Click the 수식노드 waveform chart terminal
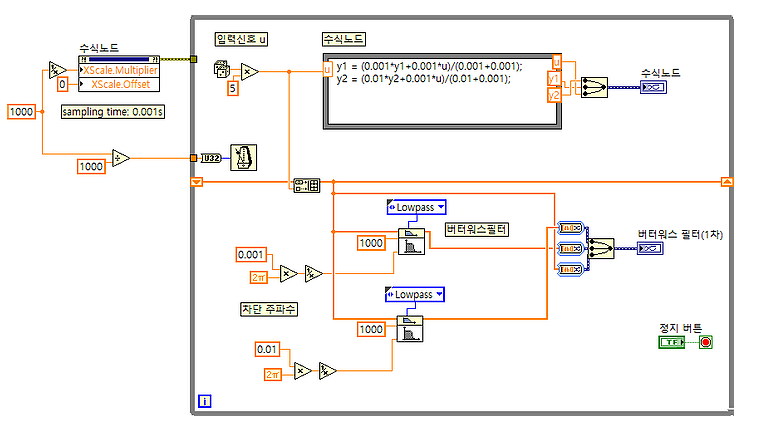The width and height of the screenshot is (769, 442). click(653, 87)
